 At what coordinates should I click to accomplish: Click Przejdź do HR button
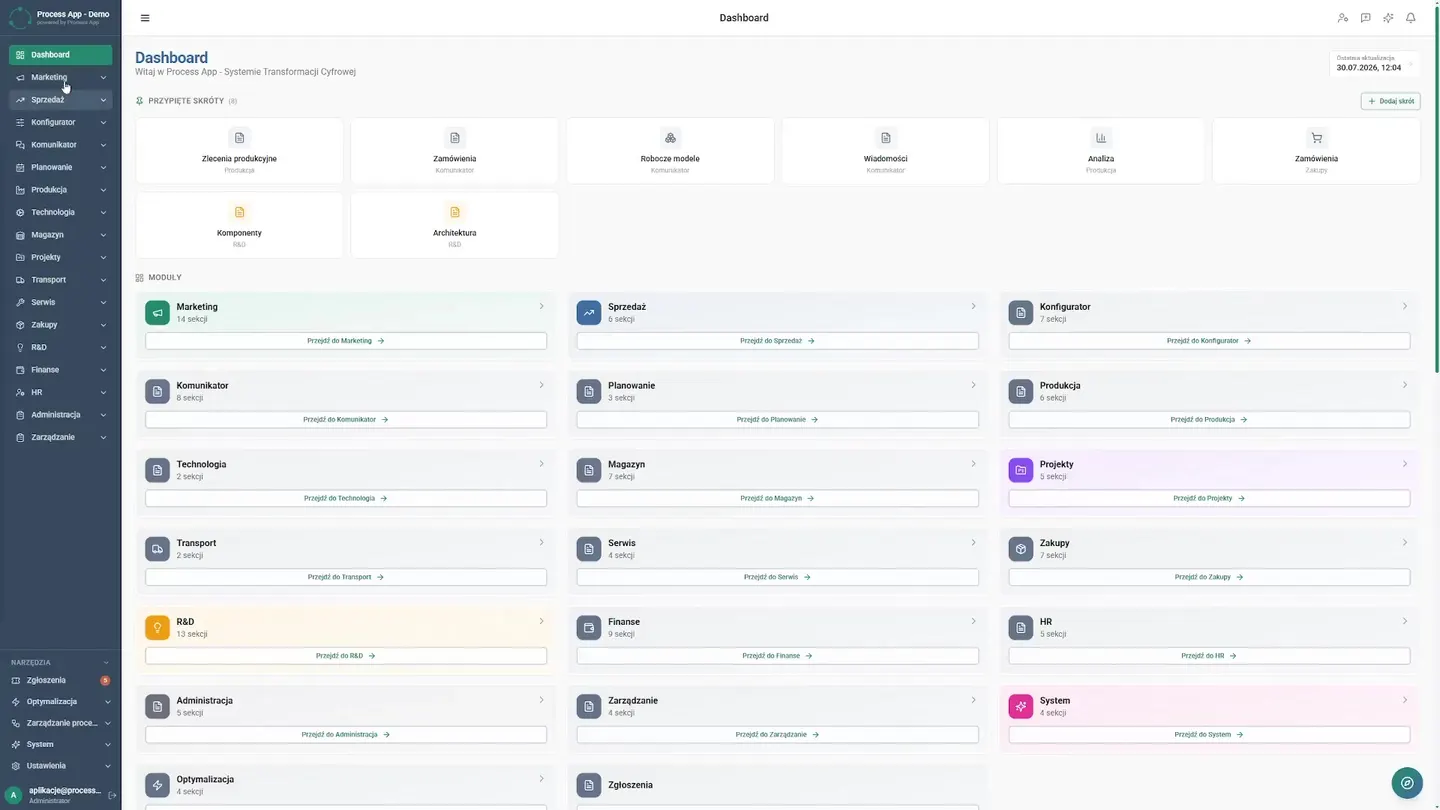pos(1209,656)
